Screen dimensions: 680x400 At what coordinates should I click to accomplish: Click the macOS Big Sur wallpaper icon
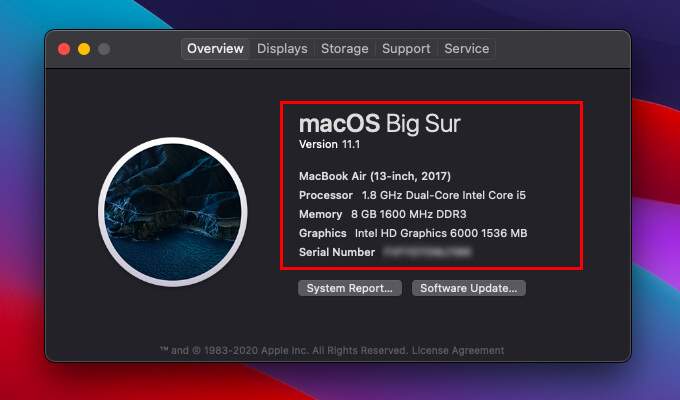[173, 212]
